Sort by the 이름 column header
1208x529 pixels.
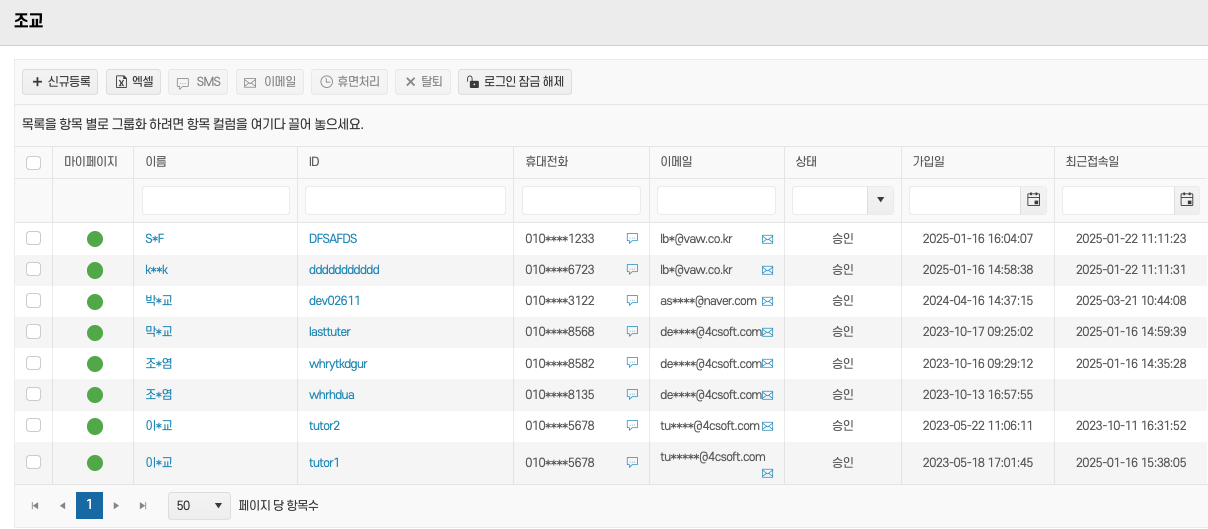[x=156, y=162]
